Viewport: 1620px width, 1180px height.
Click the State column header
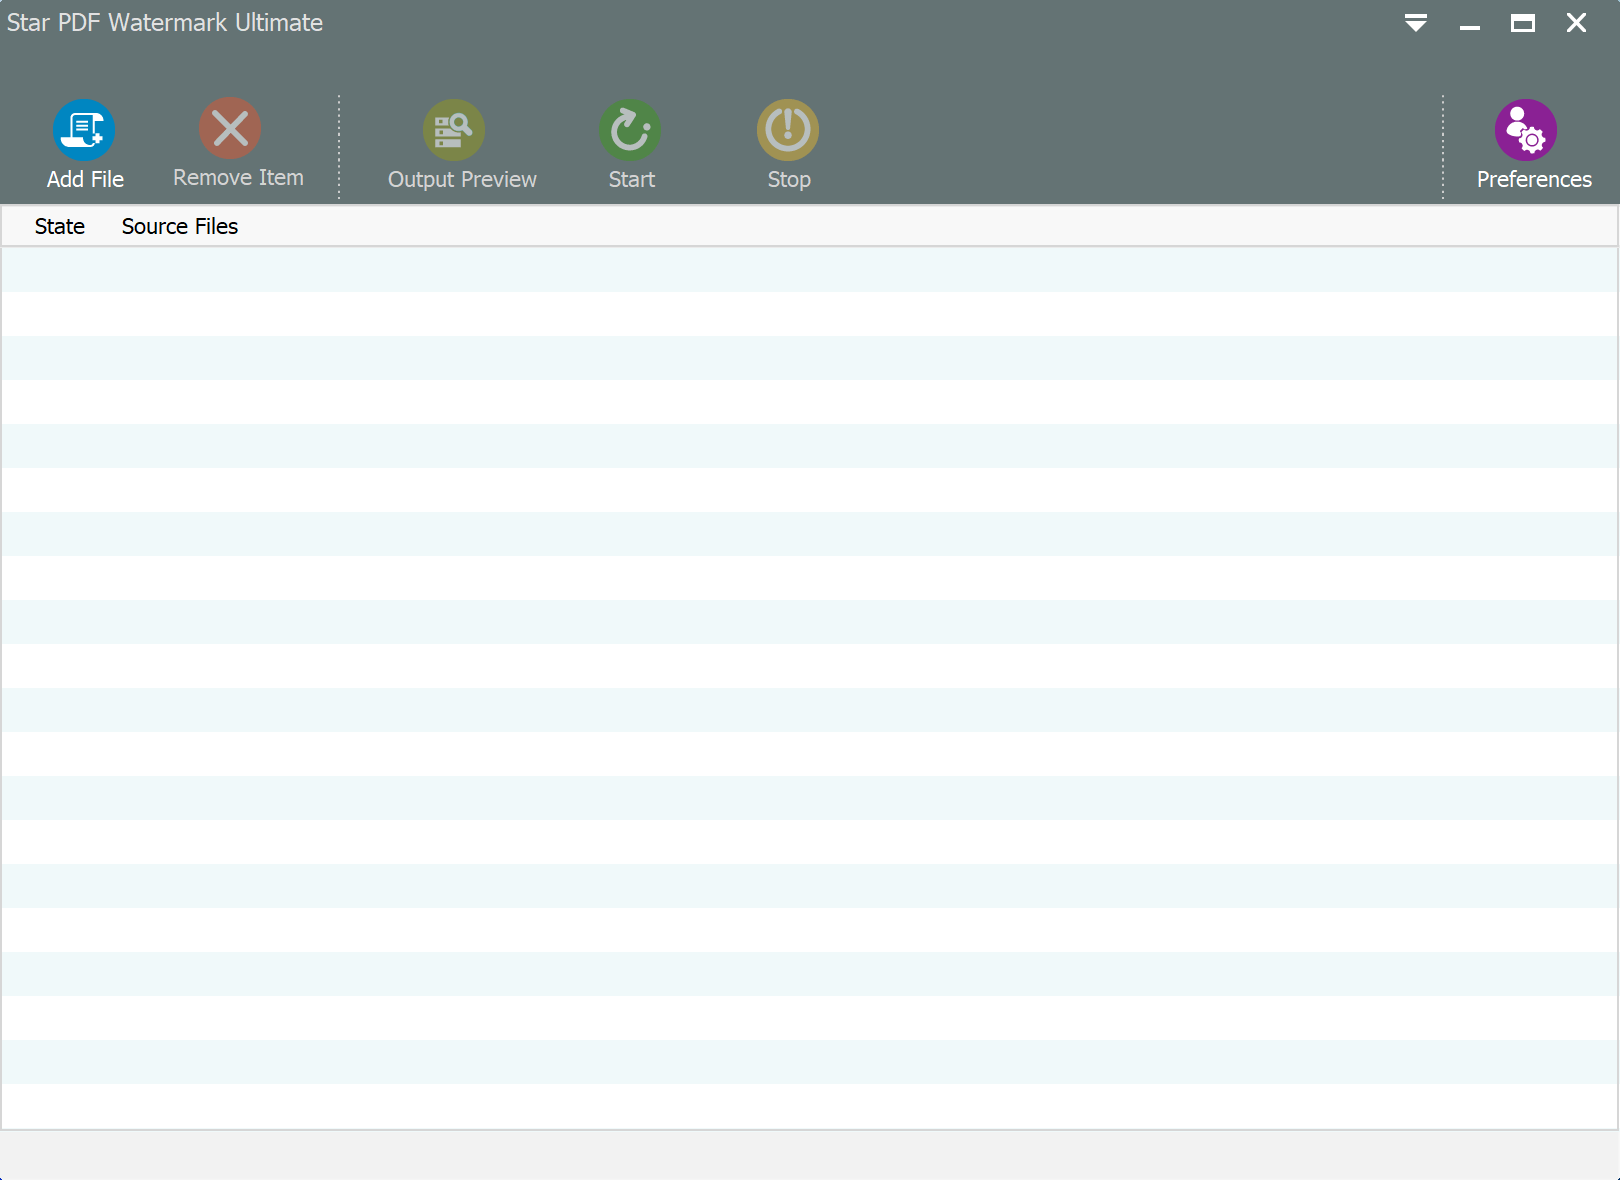(60, 226)
